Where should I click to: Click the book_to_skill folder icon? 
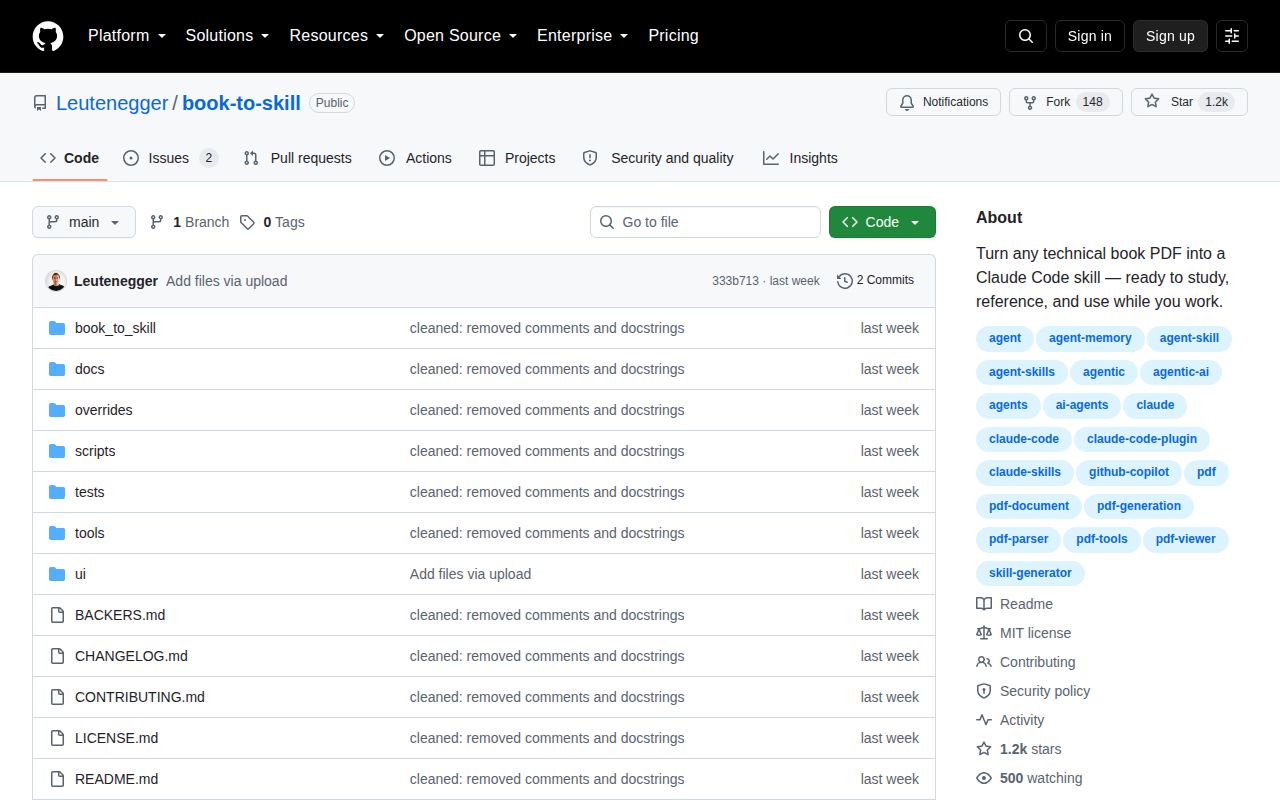pos(57,328)
